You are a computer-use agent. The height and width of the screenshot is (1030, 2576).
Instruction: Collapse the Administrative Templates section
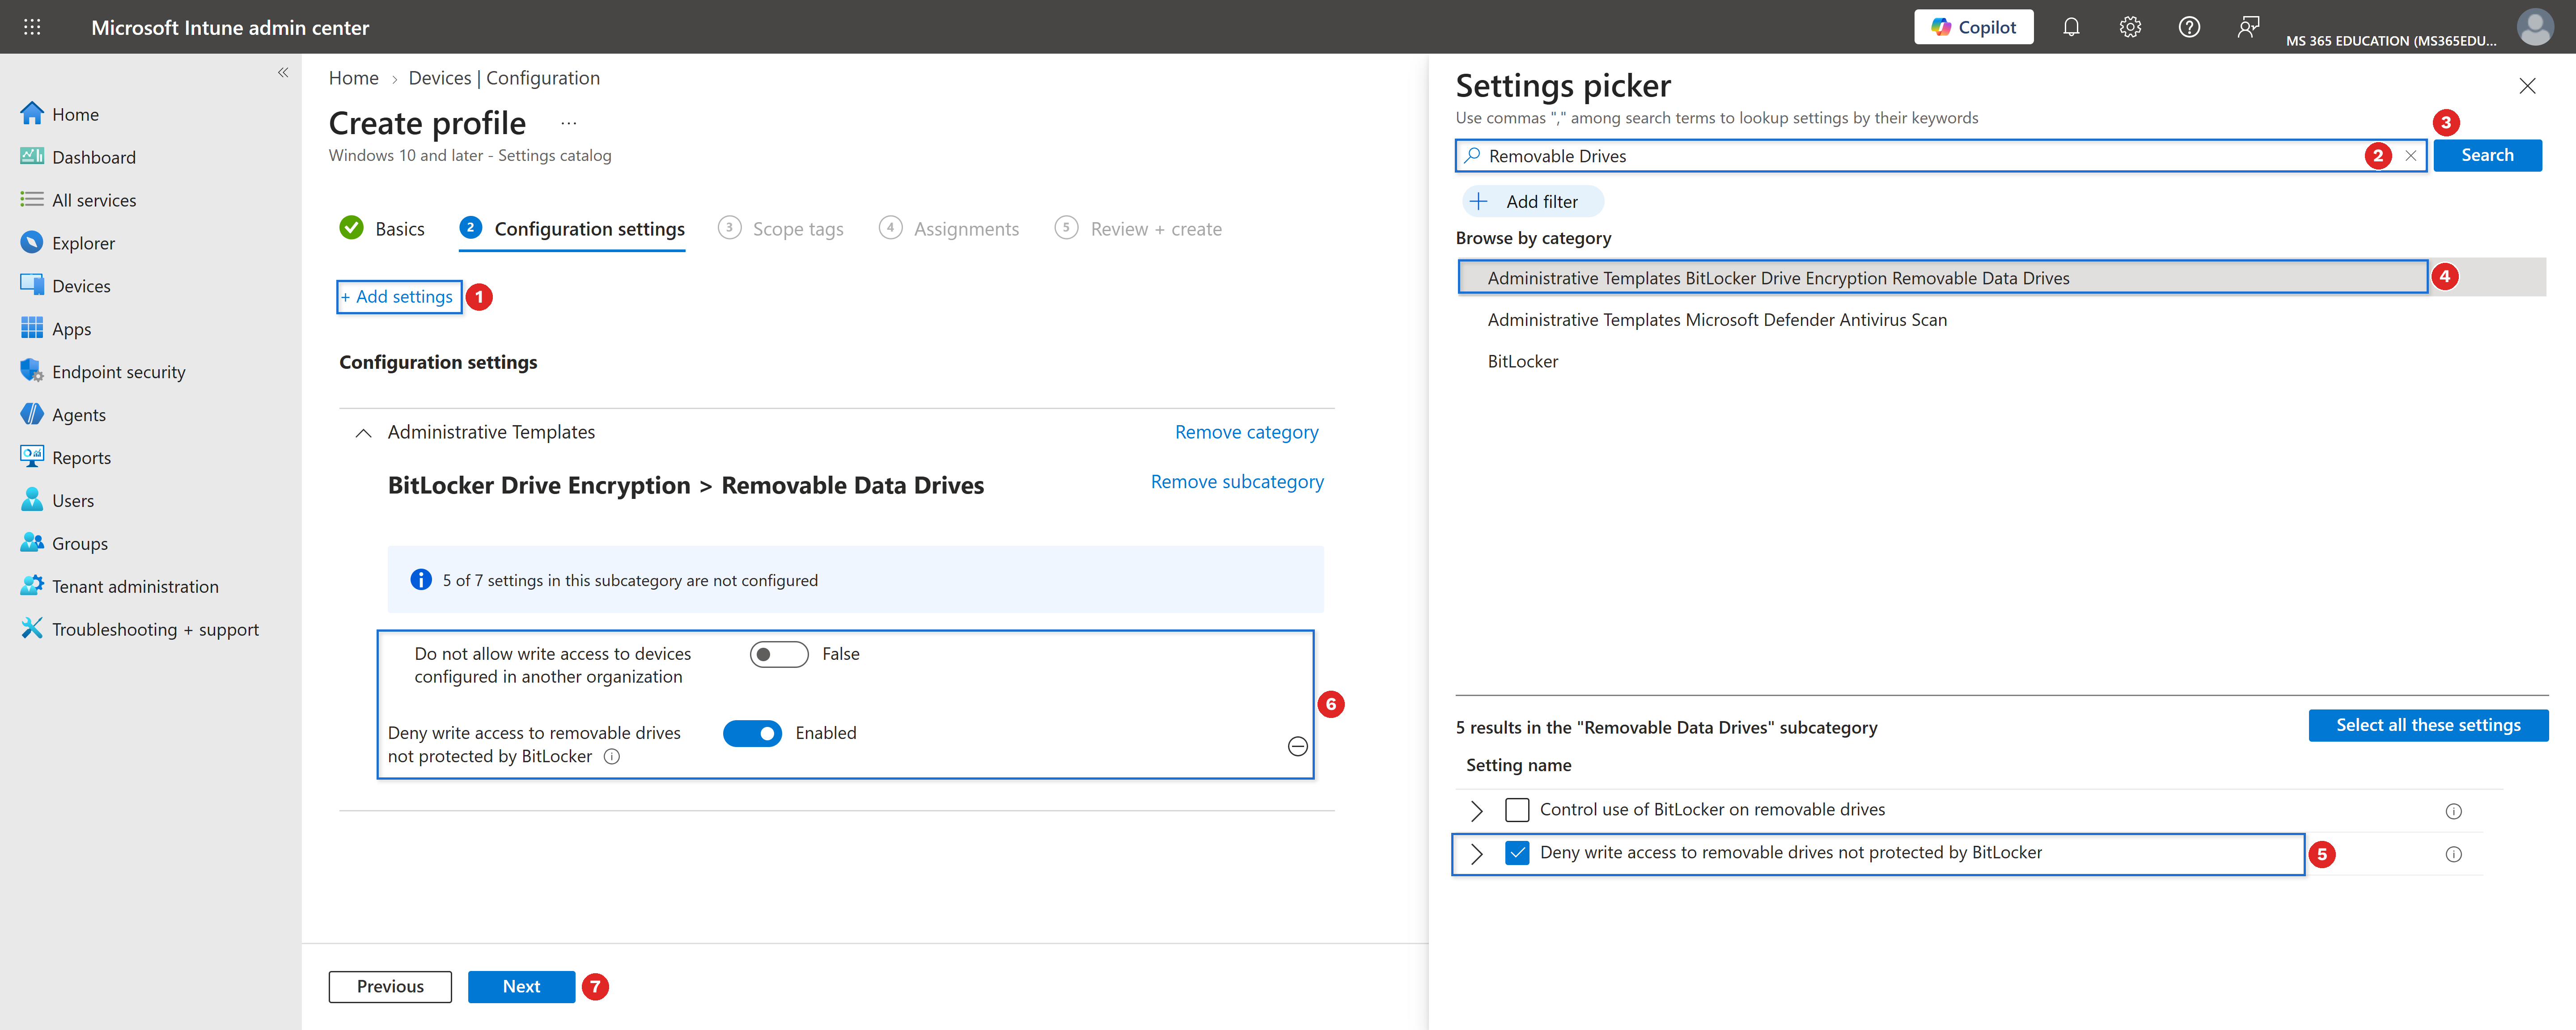364,433
